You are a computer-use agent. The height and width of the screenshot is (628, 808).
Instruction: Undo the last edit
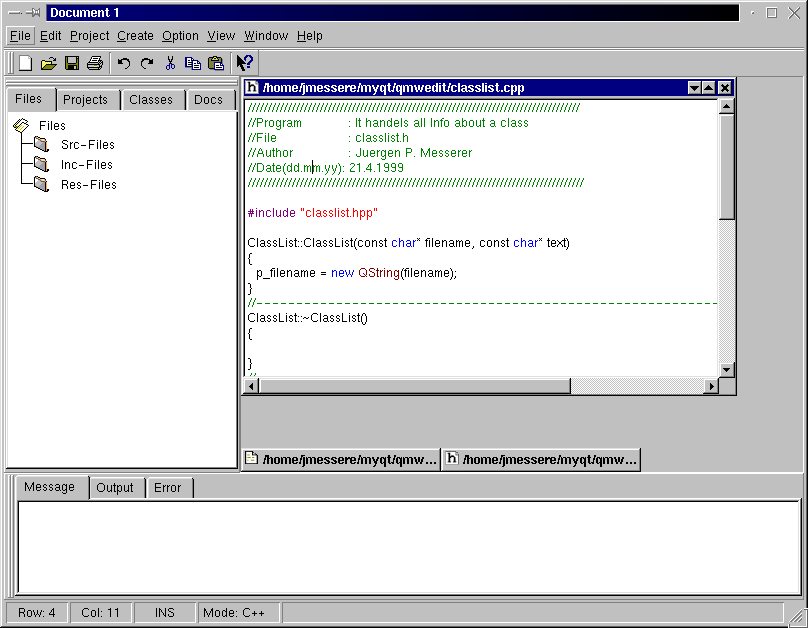click(124, 63)
